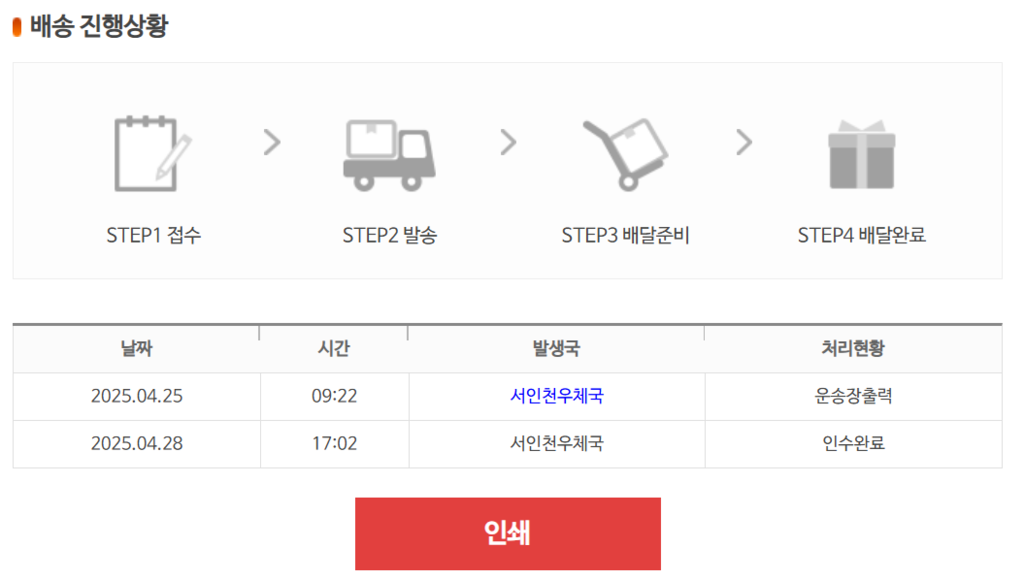Click the 운송장출력 status cell

pyautogui.click(x=853, y=396)
